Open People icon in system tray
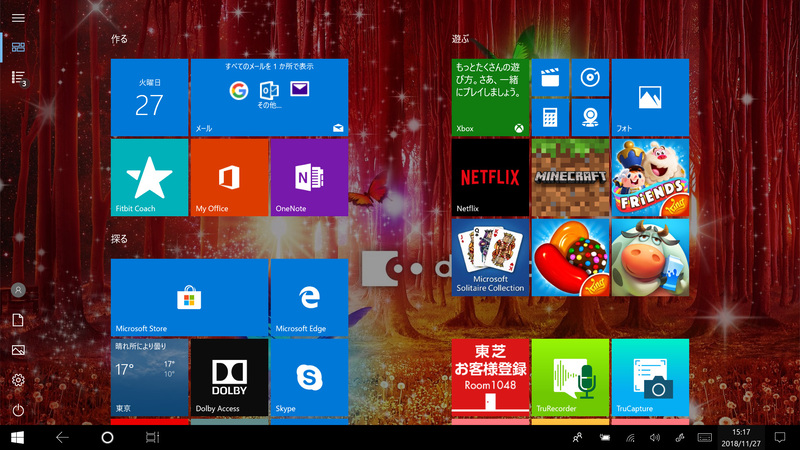The image size is (800, 450). 578,437
